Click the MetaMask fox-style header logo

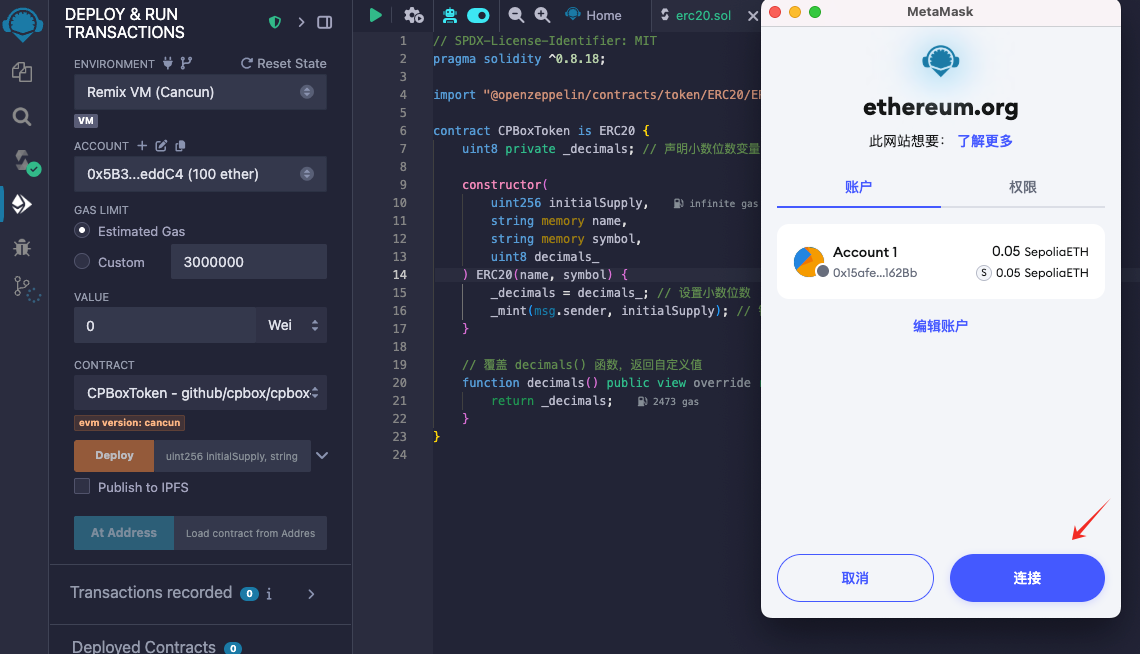coord(940,61)
